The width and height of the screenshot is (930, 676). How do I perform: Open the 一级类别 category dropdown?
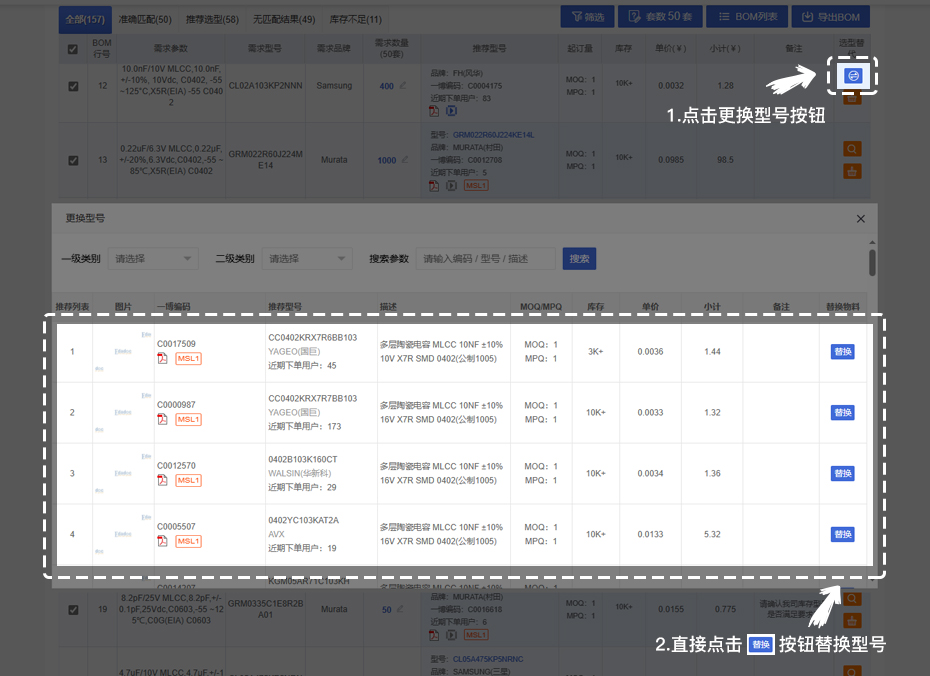152,258
